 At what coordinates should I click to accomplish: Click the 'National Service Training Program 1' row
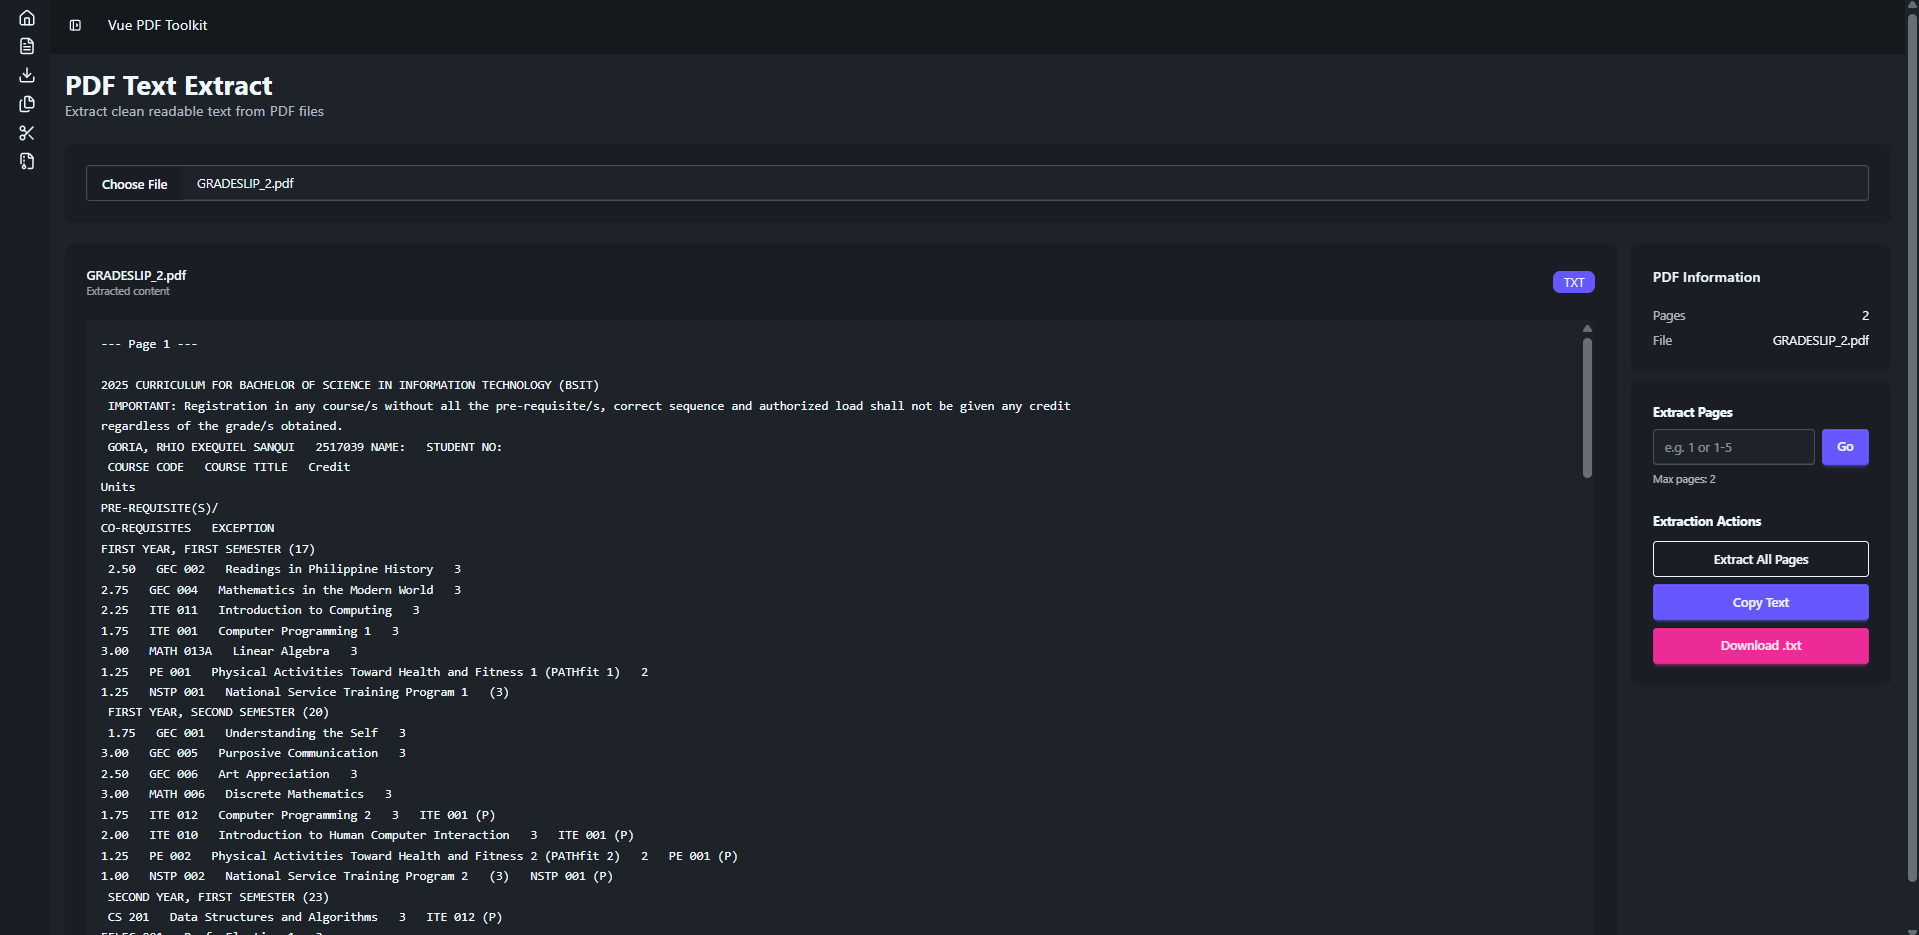tap(305, 692)
